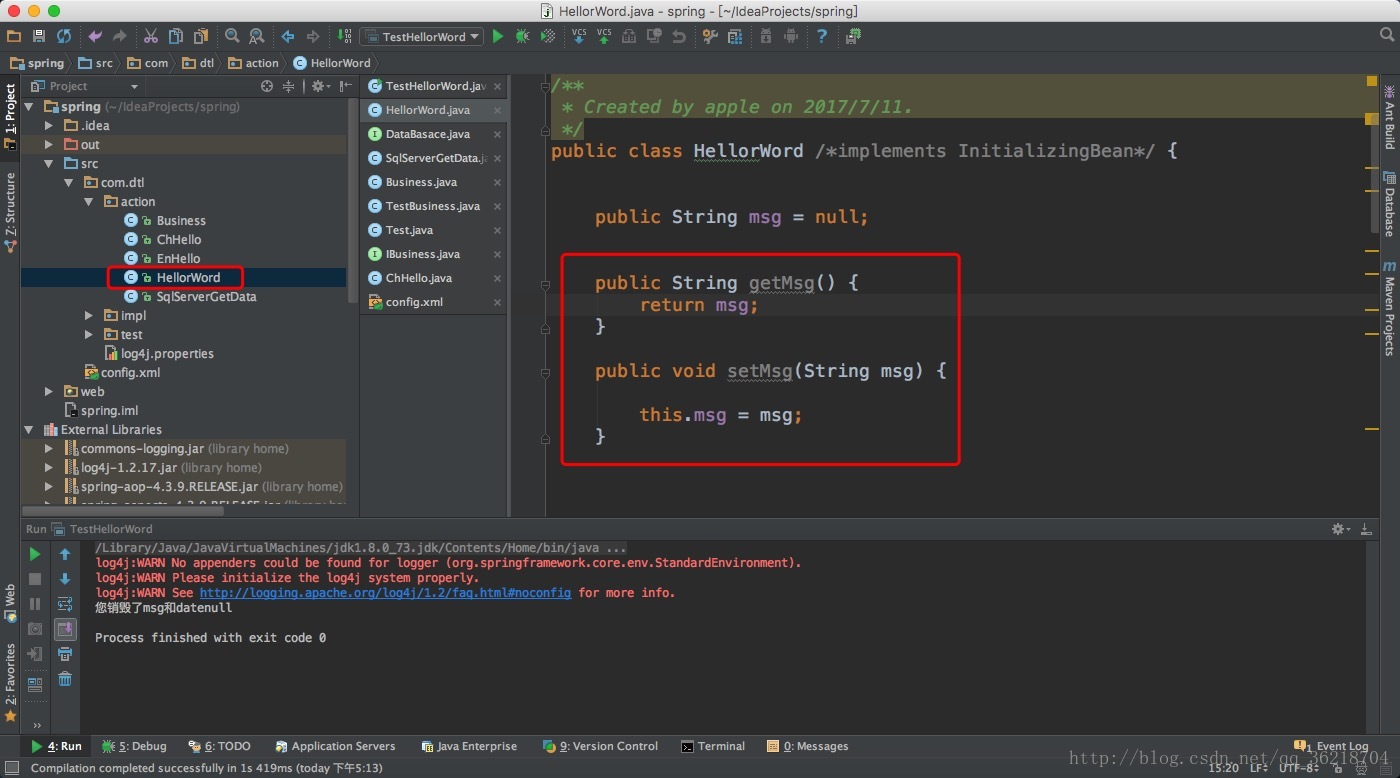Collapse the src folder
The image size is (1400, 778).
[x=48, y=163]
